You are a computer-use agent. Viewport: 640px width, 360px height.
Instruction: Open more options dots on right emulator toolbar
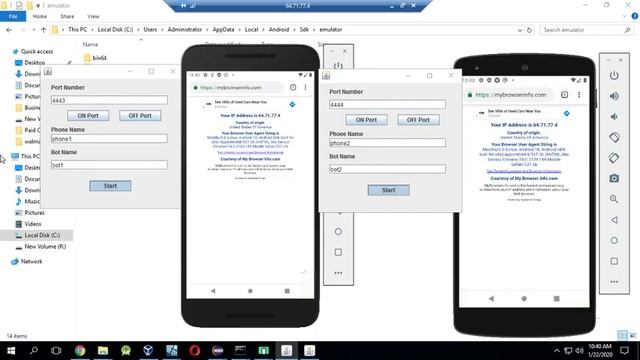[614, 282]
